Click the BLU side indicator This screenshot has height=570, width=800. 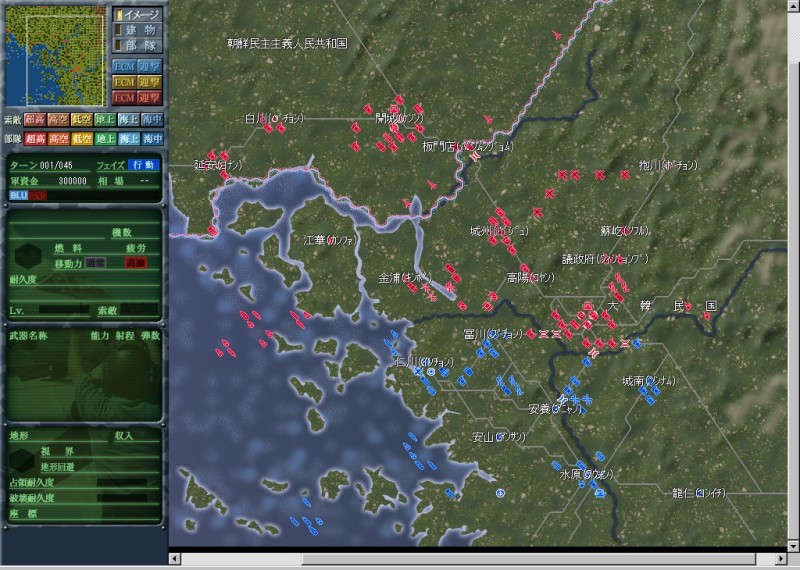18,195
